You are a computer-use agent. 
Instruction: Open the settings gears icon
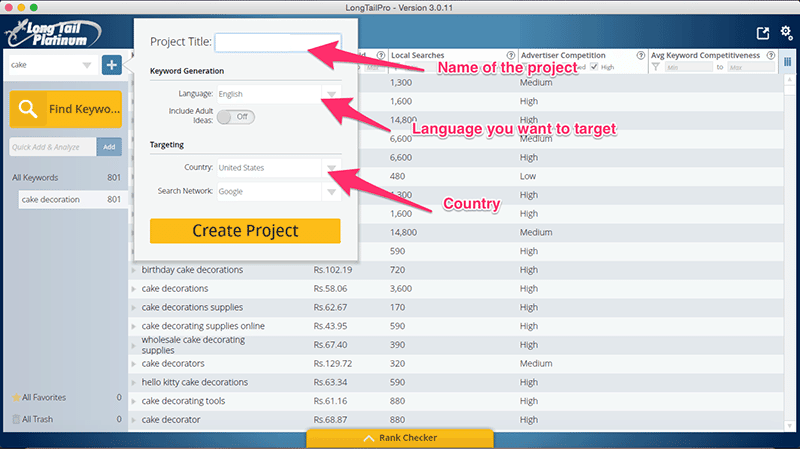coord(786,33)
